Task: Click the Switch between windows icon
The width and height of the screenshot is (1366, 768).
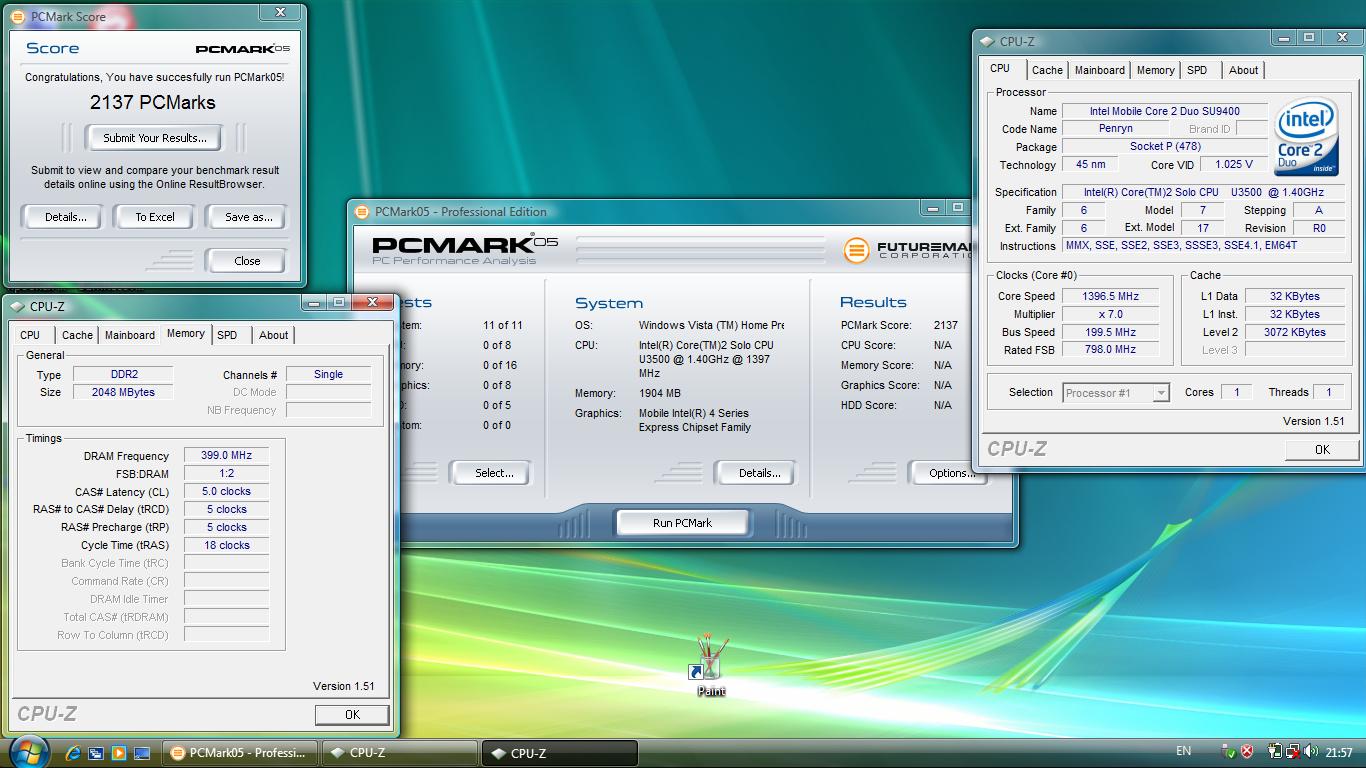Action: [x=96, y=753]
